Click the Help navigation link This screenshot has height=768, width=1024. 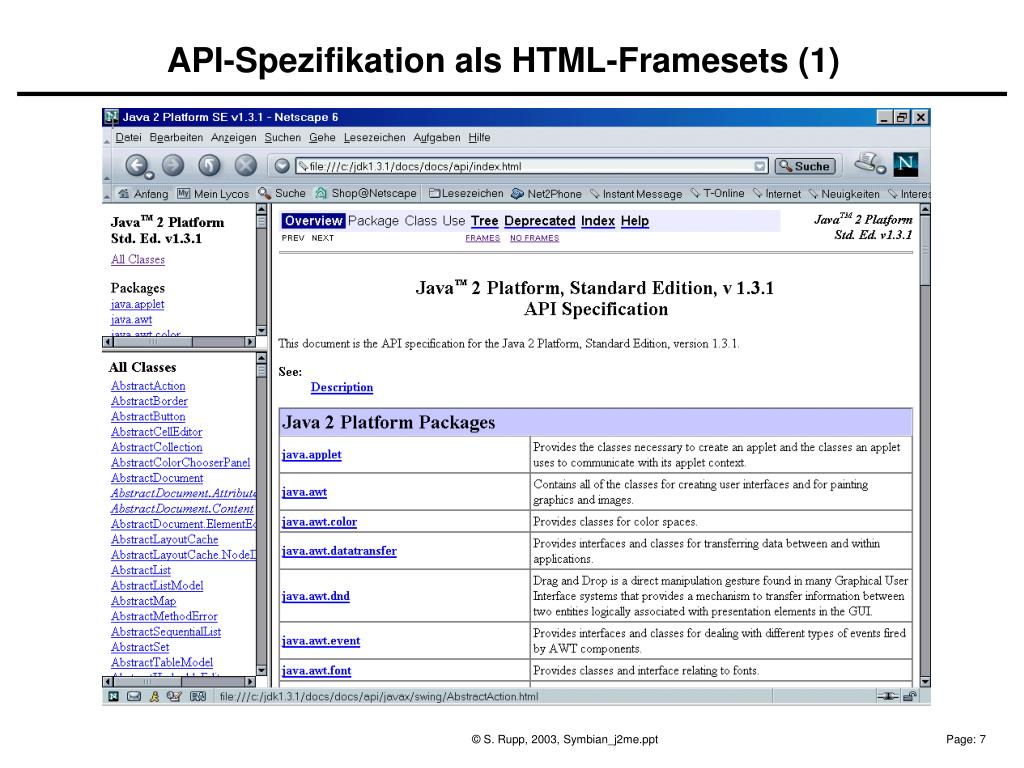pyautogui.click(x=635, y=221)
